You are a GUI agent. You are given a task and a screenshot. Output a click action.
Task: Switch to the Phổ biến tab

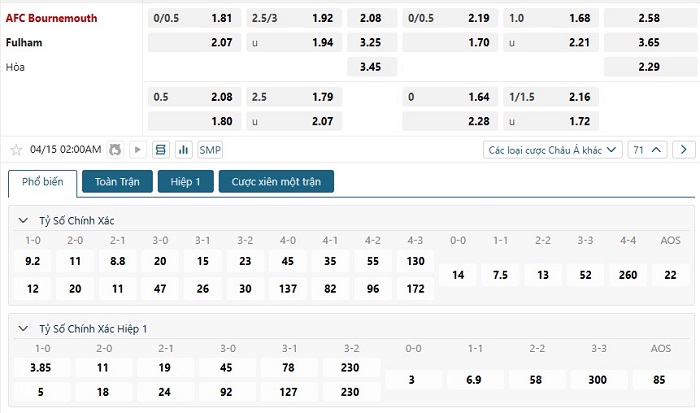[x=42, y=182]
